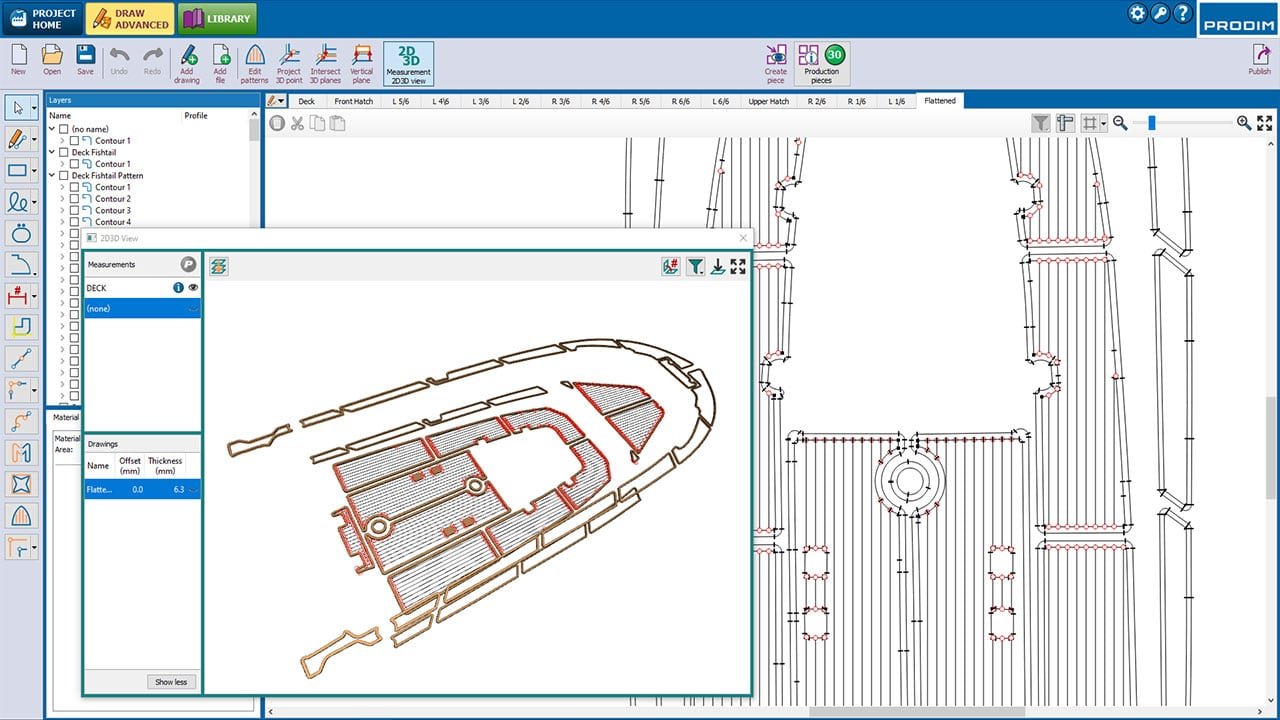Image resolution: width=1280 pixels, height=720 pixels.
Task: Switch to Front Hatch tab
Action: tap(352, 101)
